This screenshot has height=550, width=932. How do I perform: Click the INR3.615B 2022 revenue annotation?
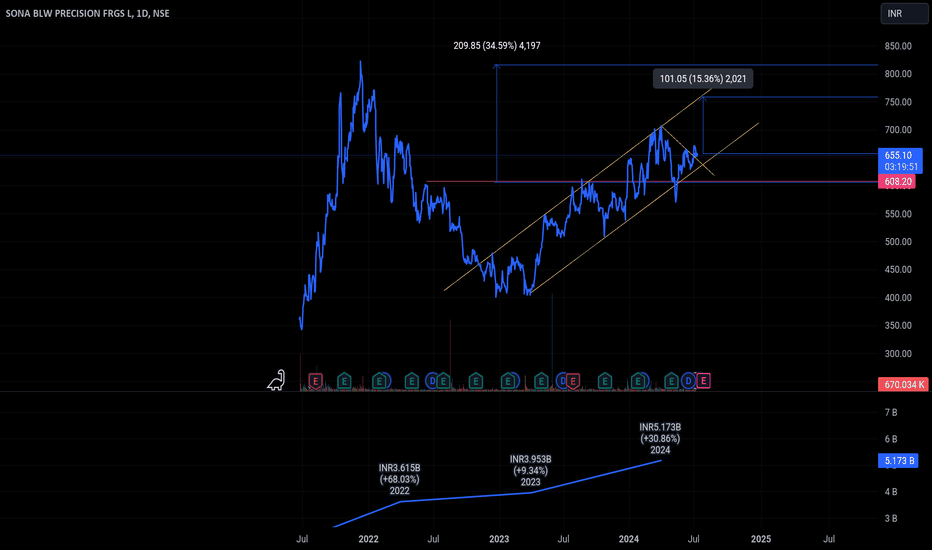pyautogui.click(x=399, y=479)
